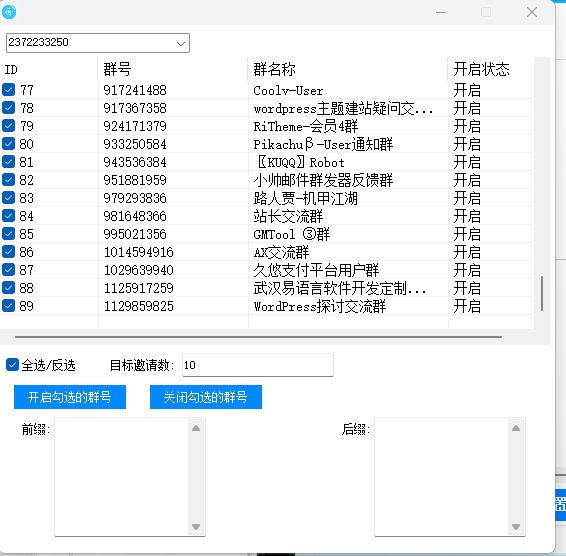This screenshot has width=566, height=556.
Task: Toggle checkbox for group 933250584
Action: tap(8, 144)
